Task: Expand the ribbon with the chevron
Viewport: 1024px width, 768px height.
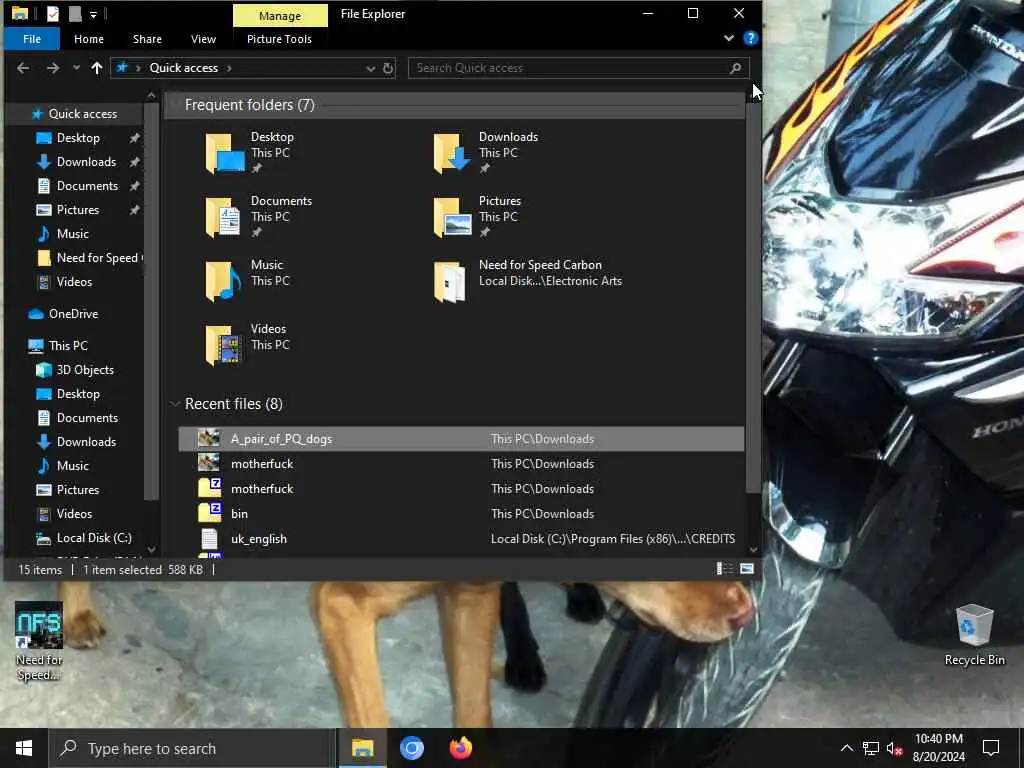Action: [729, 39]
